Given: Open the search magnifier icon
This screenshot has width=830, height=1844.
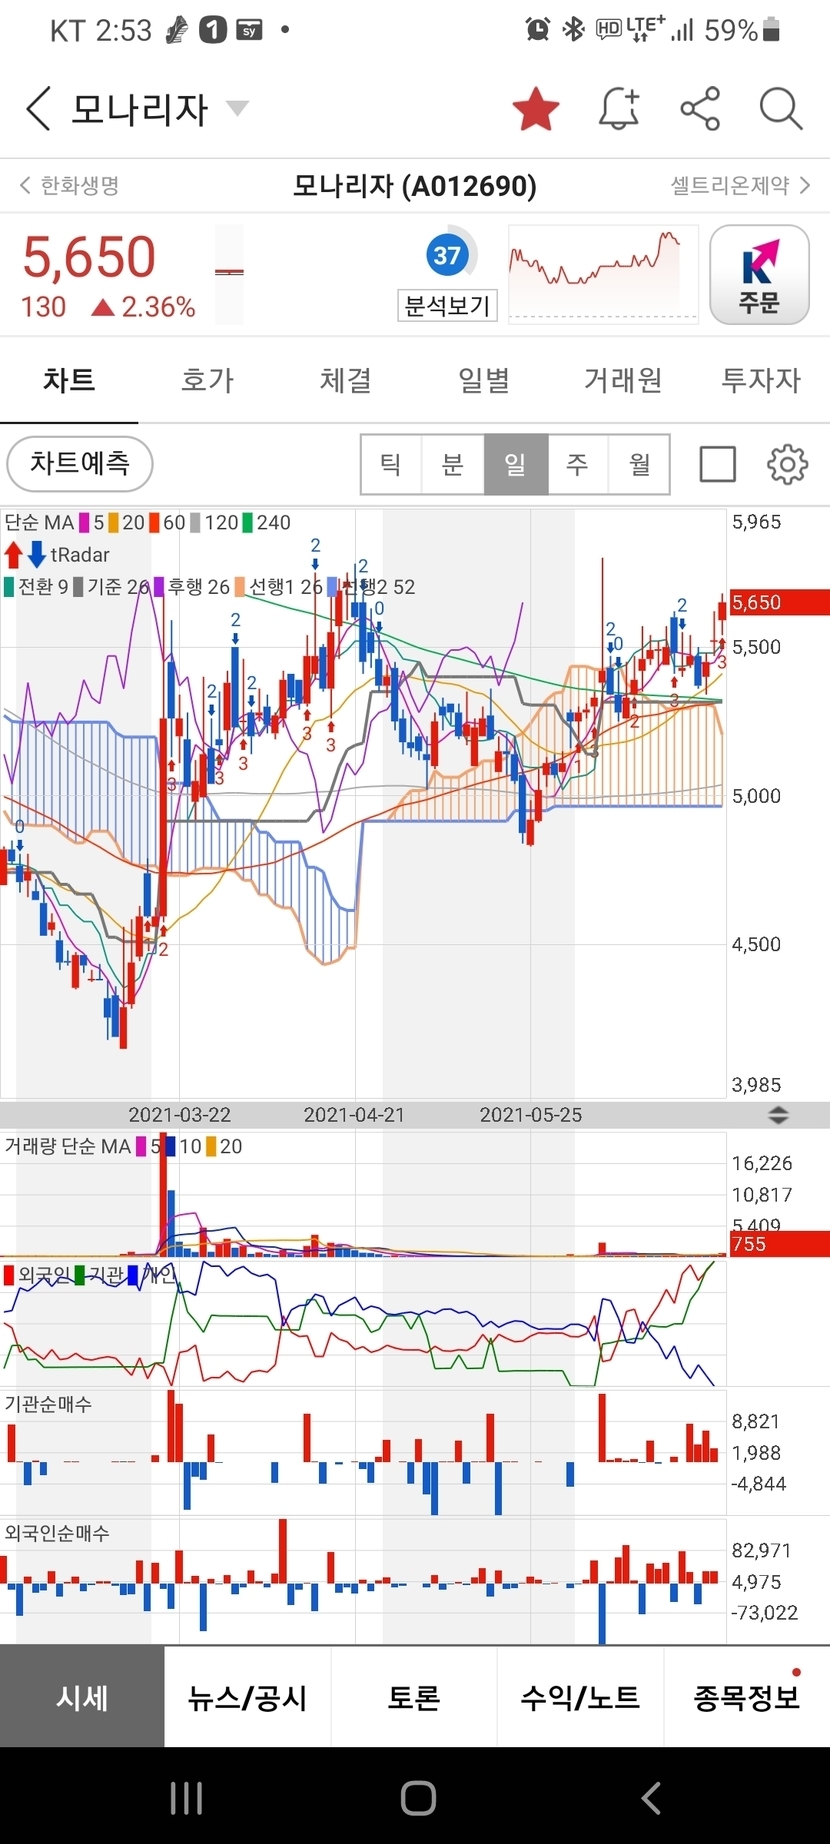Looking at the screenshot, I should point(780,109).
